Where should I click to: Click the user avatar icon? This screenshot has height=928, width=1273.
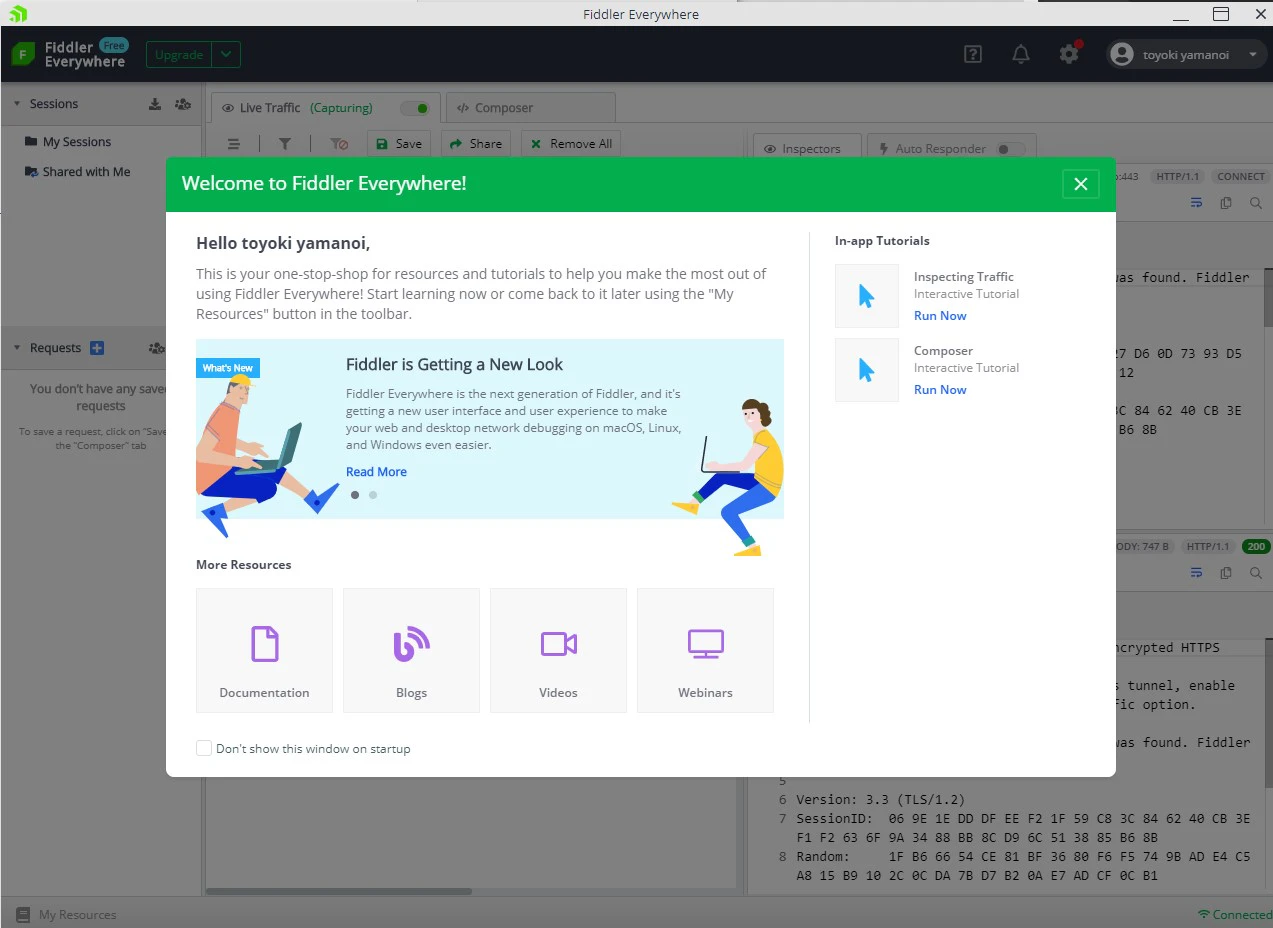(x=1122, y=55)
